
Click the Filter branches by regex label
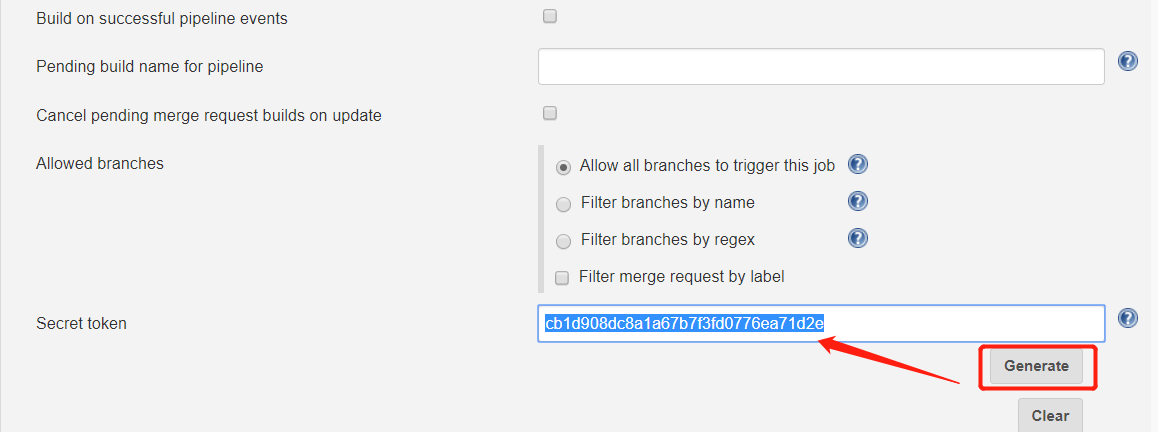tap(667, 240)
